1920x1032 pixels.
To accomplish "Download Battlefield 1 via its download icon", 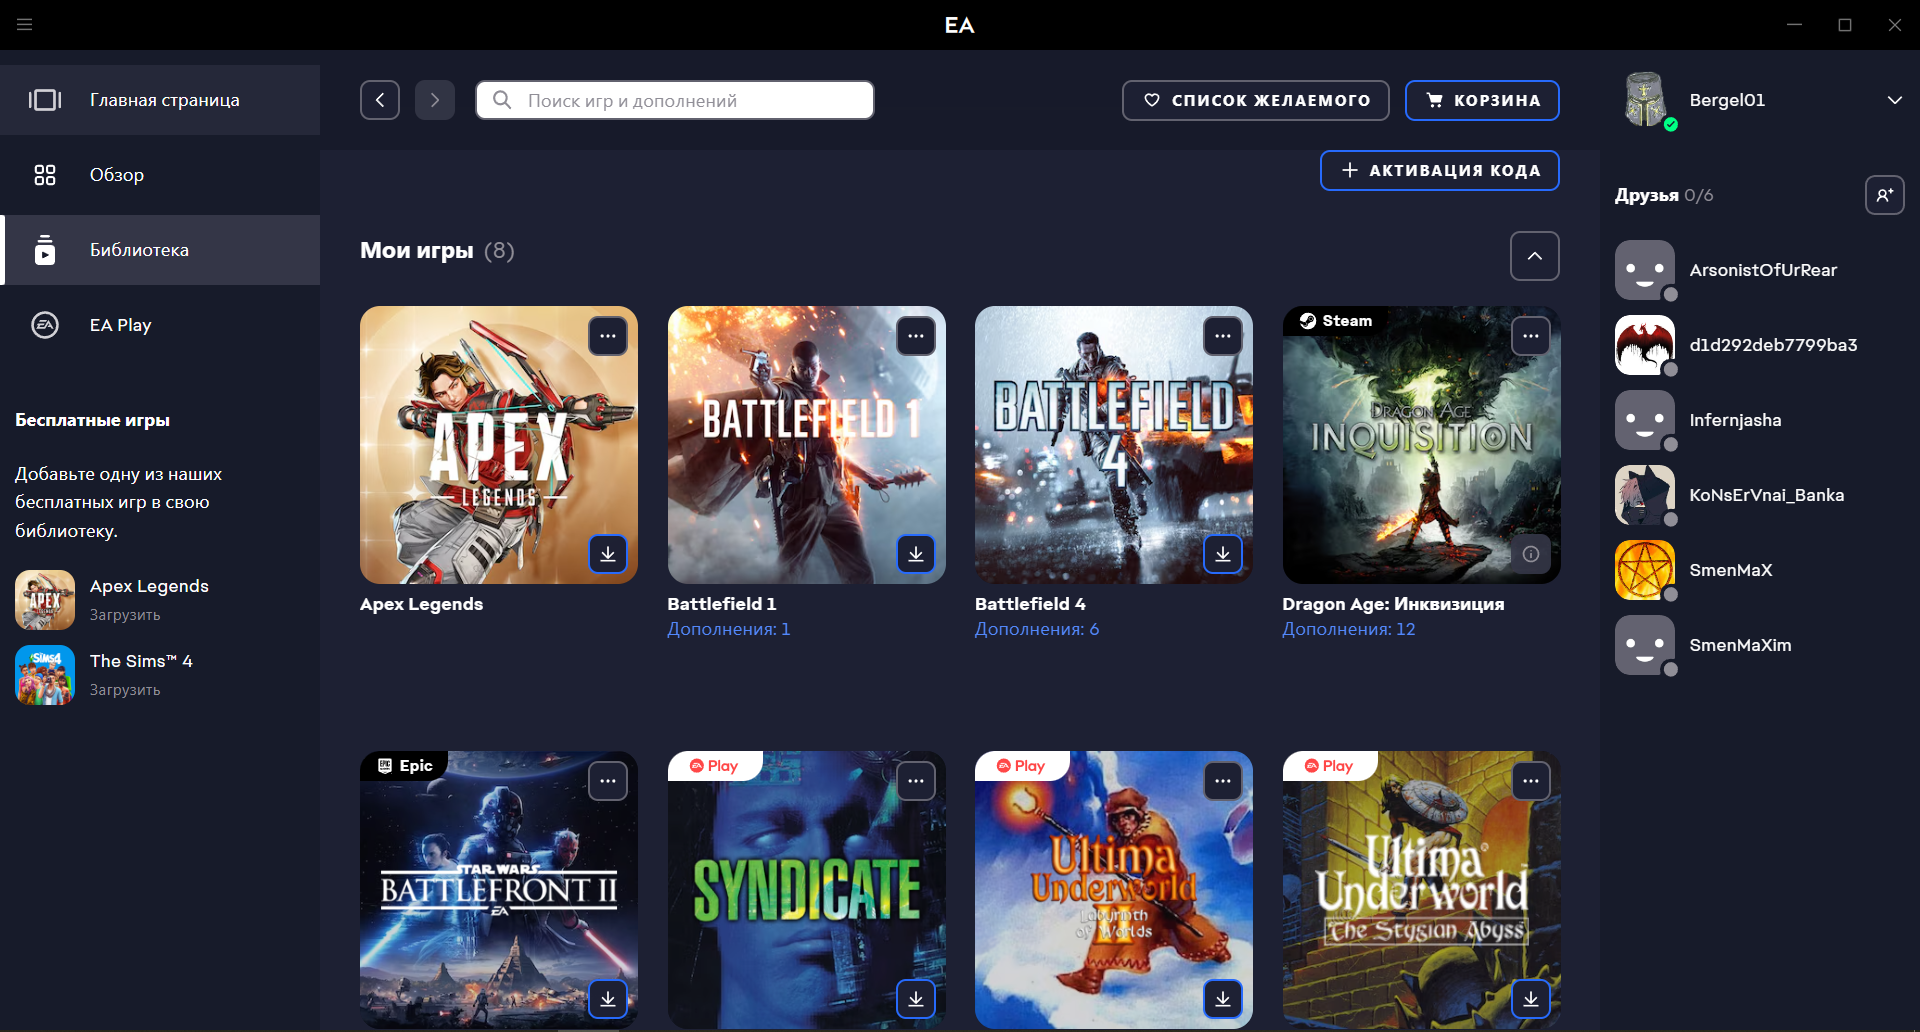I will point(916,554).
